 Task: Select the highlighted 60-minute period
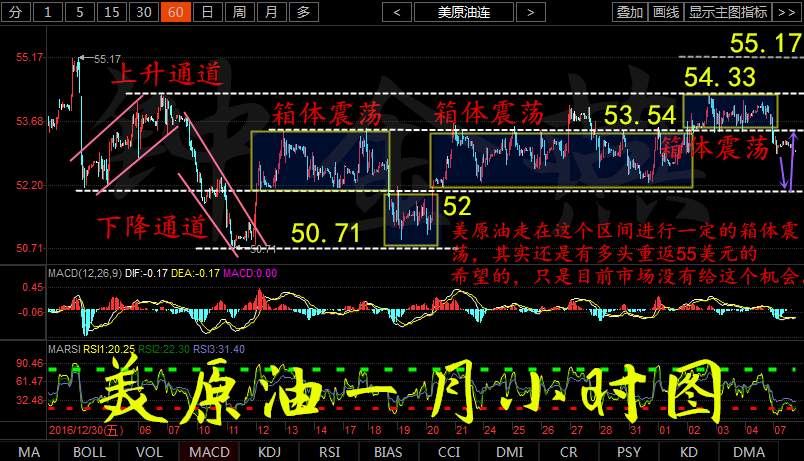click(176, 12)
